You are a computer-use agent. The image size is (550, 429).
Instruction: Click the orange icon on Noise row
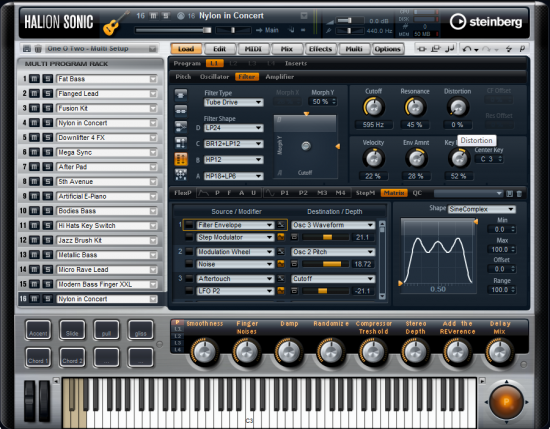(281, 264)
